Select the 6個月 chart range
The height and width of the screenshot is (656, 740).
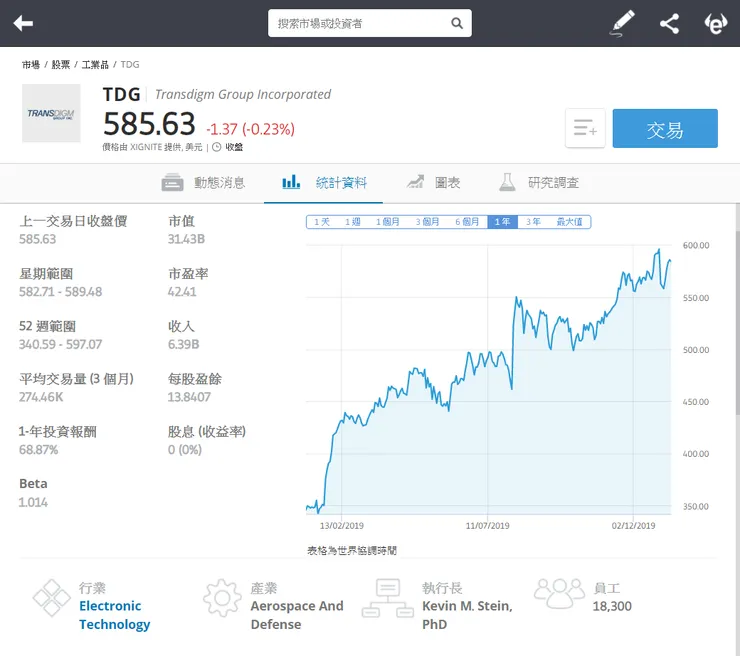467,222
